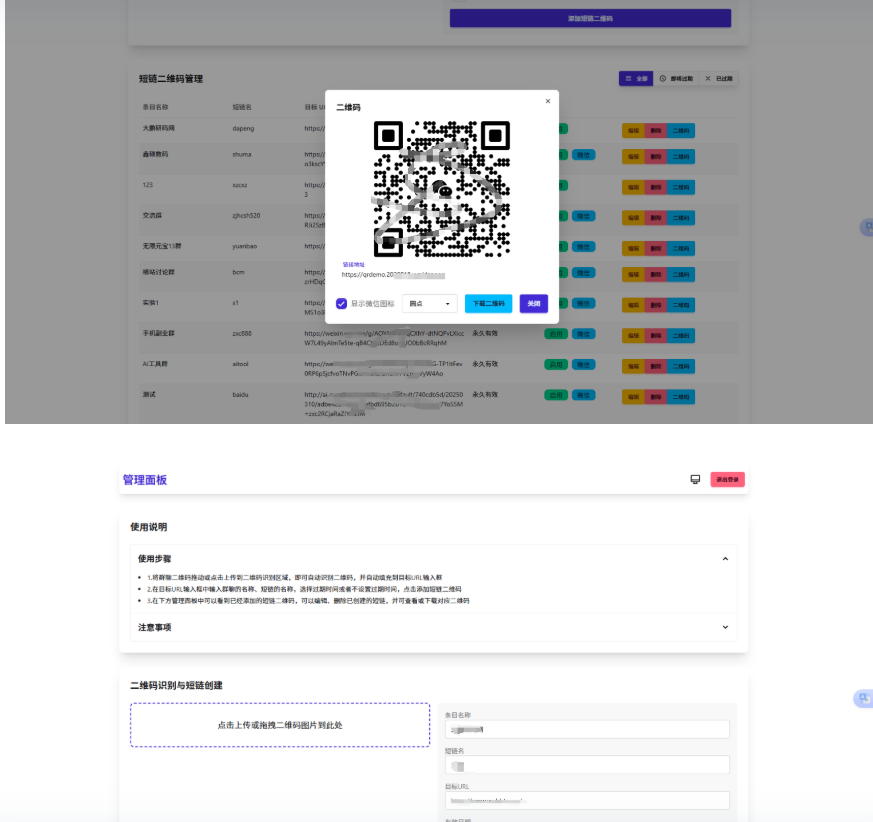Image resolution: width=873 pixels, height=822 pixels.
Task: Click the floating widget icon beside the table
Action: tap(867, 227)
